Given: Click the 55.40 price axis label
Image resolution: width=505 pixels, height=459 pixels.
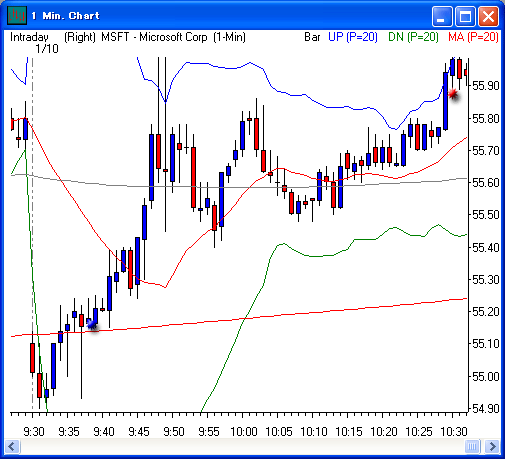Looking at the screenshot, I should click(x=486, y=247).
